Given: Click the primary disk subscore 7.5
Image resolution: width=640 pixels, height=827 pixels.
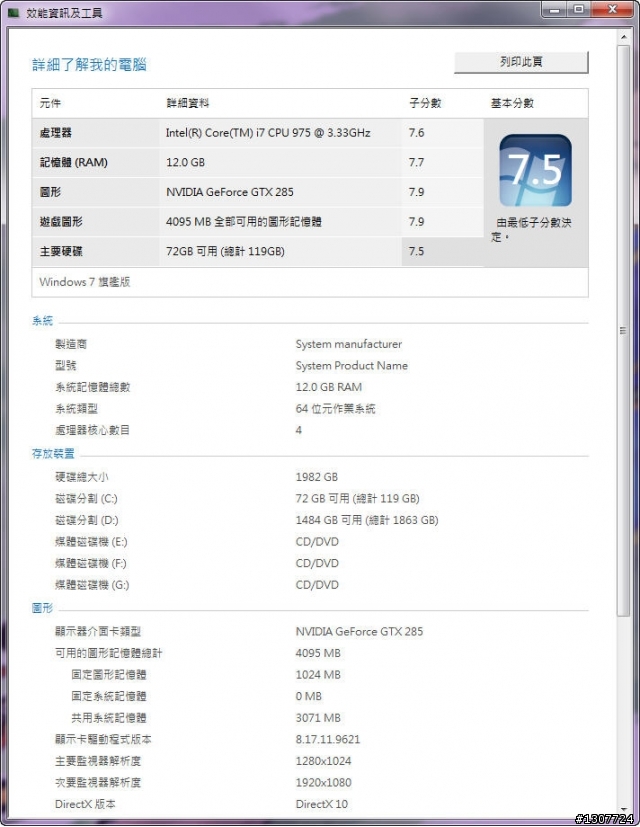Looking at the screenshot, I should [x=416, y=251].
